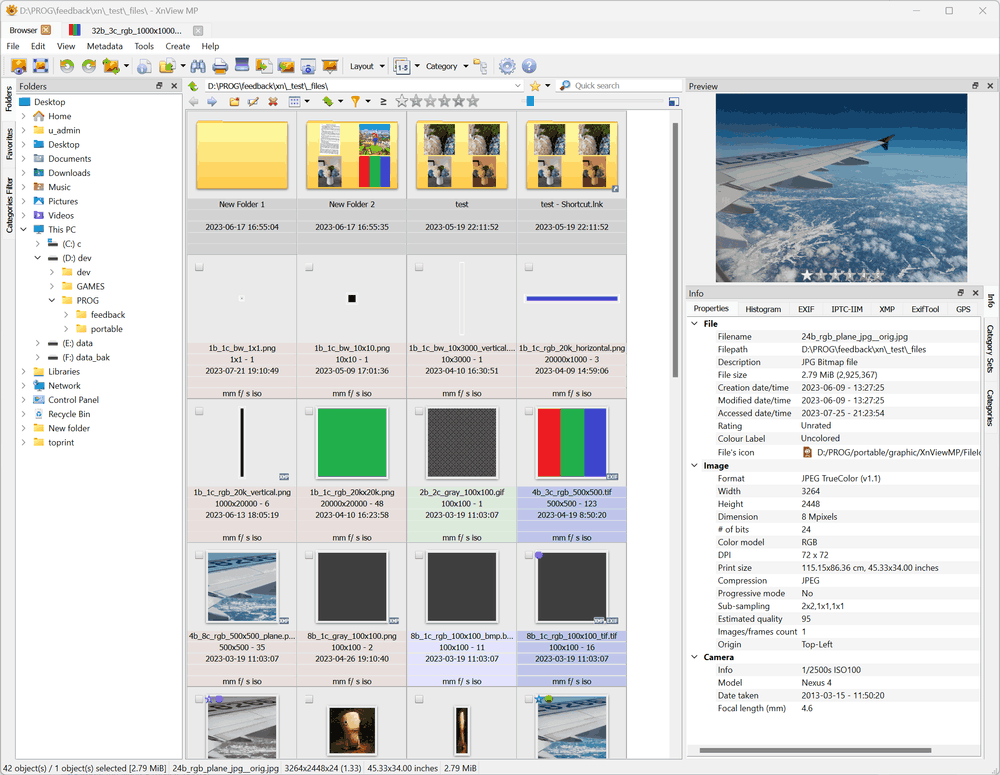Click the thumbnail size slider handle
Image resolution: width=1000 pixels, height=775 pixels.
coord(530,101)
